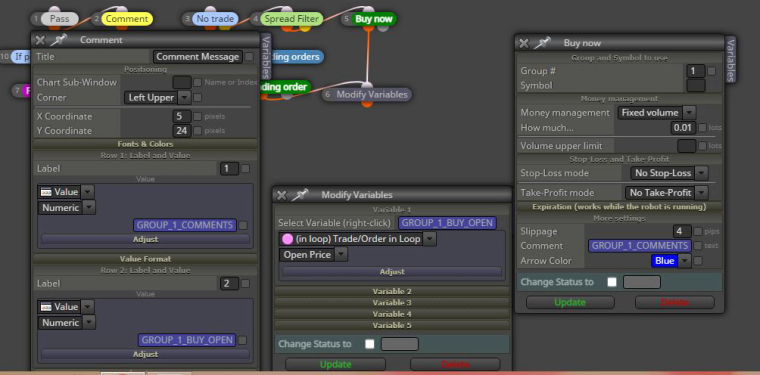
Task: Toggle checkbox next to Row 1 Label
Action: coord(245,169)
